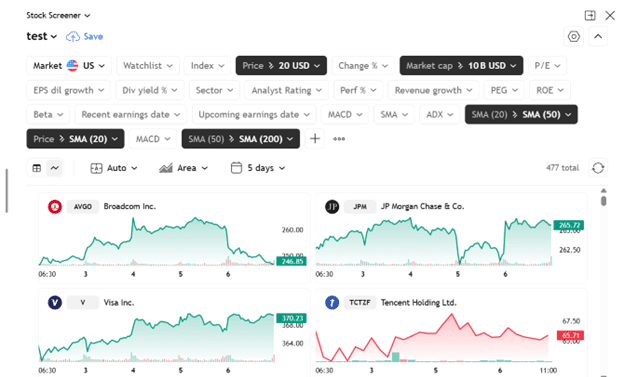The width and height of the screenshot is (624, 377).
Task: Open screener settings hexagon icon
Action: pyautogui.click(x=573, y=37)
